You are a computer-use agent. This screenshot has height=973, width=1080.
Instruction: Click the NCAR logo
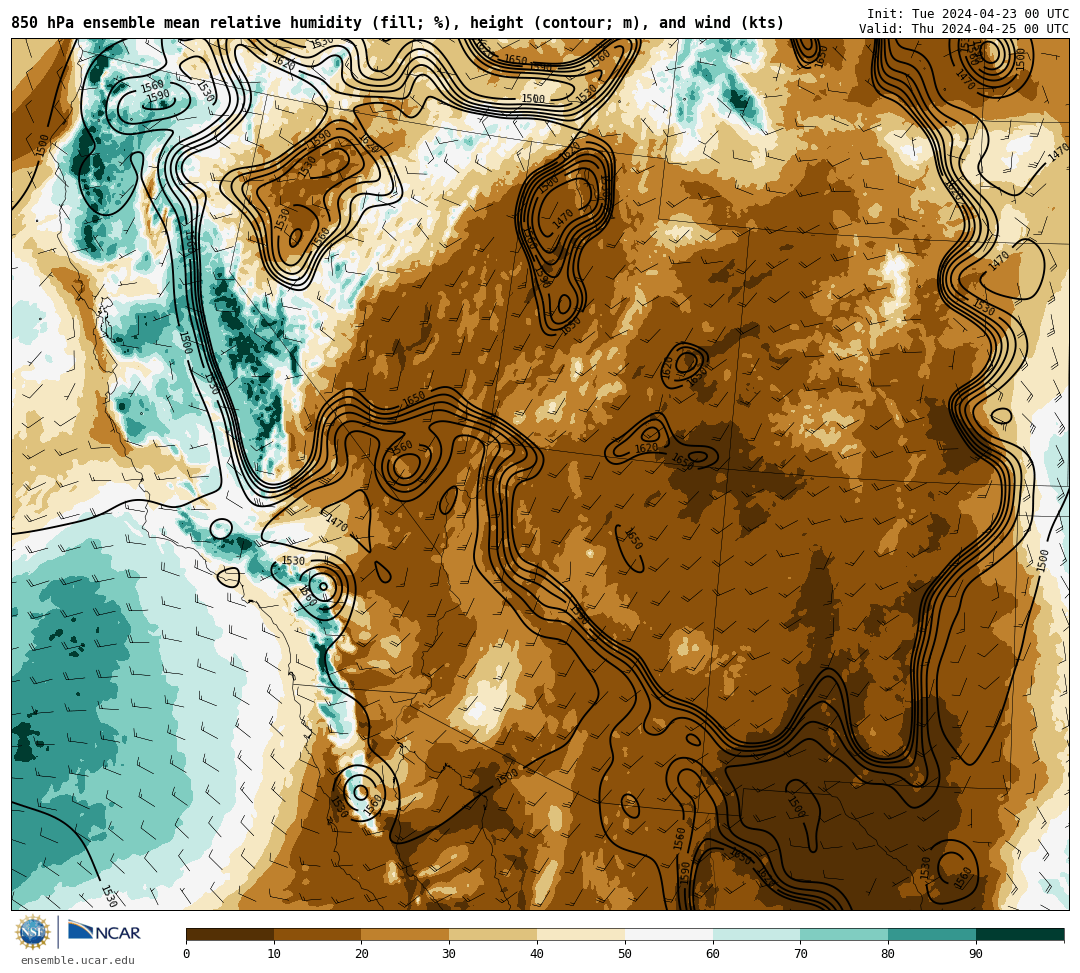(x=104, y=932)
